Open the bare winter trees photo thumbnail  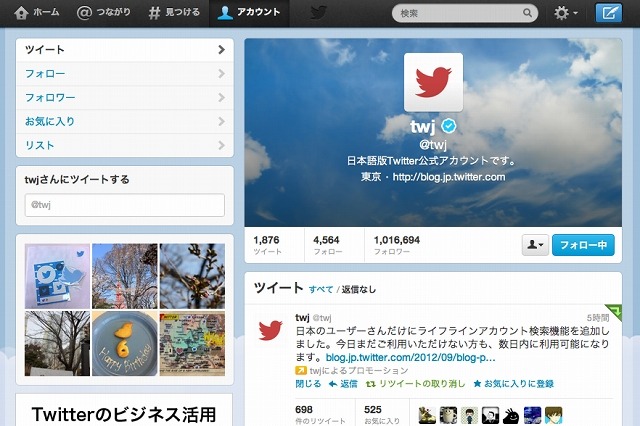(x=57, y=344)
